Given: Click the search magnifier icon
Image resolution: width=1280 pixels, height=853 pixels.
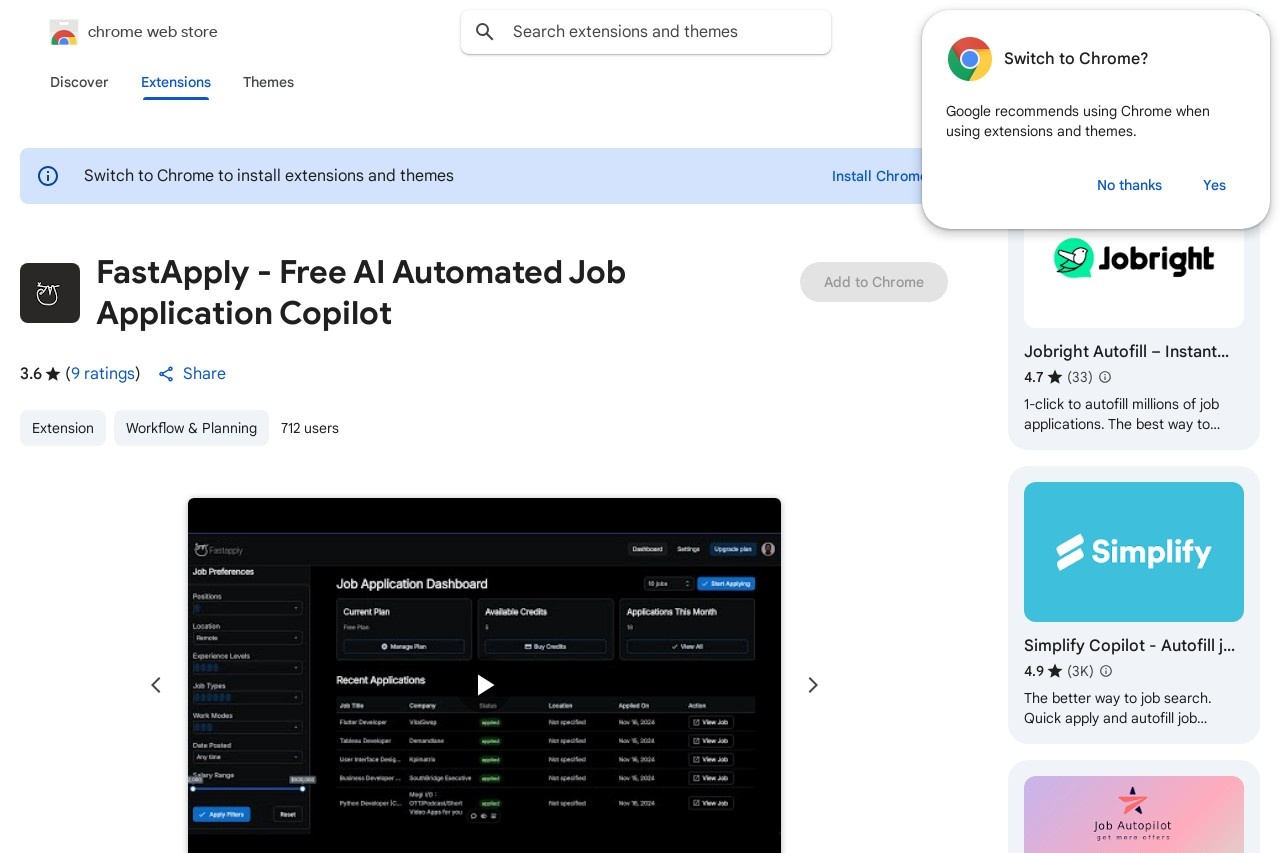Looking at the screenshot, I should click(485, 32).
